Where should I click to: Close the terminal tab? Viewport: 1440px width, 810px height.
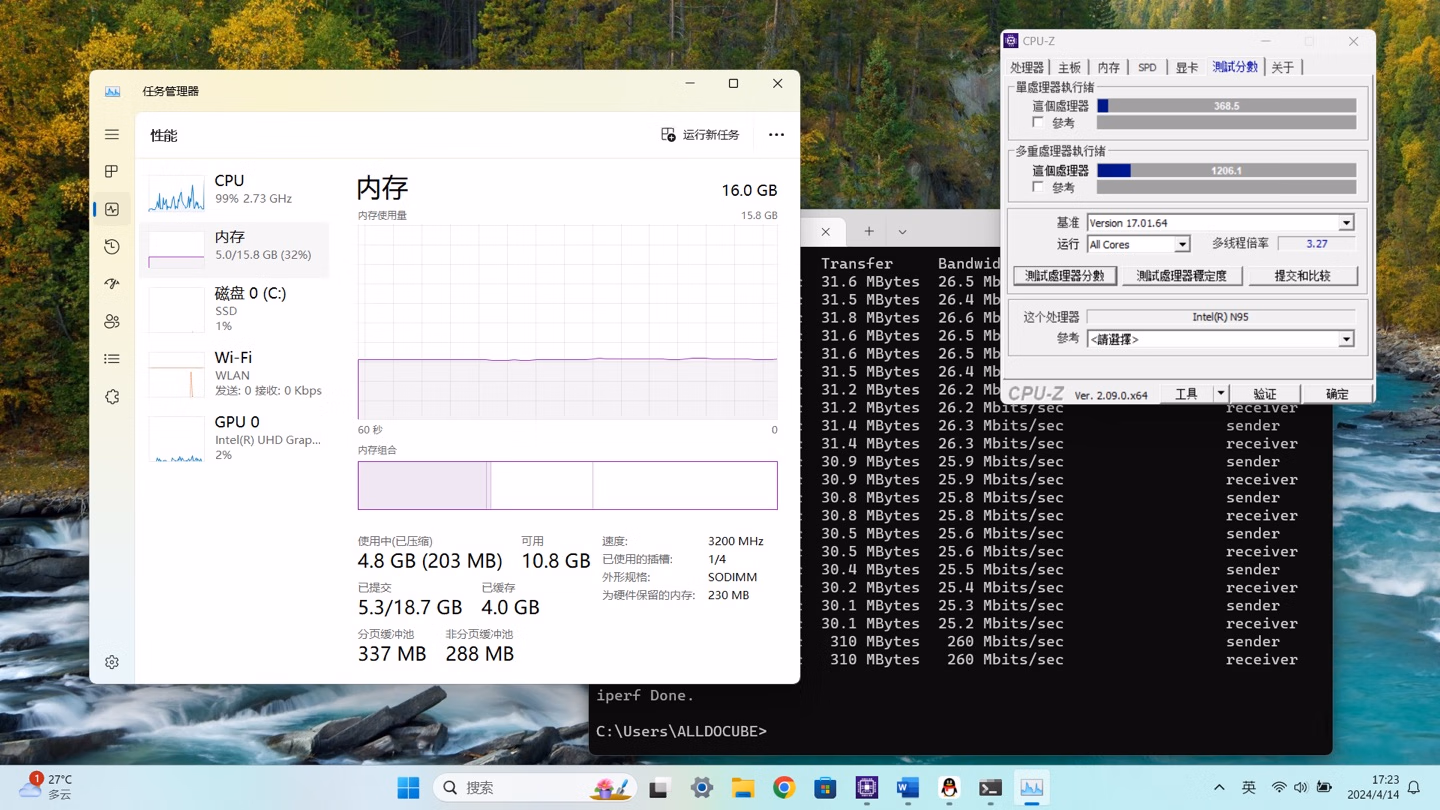point(825,231)
